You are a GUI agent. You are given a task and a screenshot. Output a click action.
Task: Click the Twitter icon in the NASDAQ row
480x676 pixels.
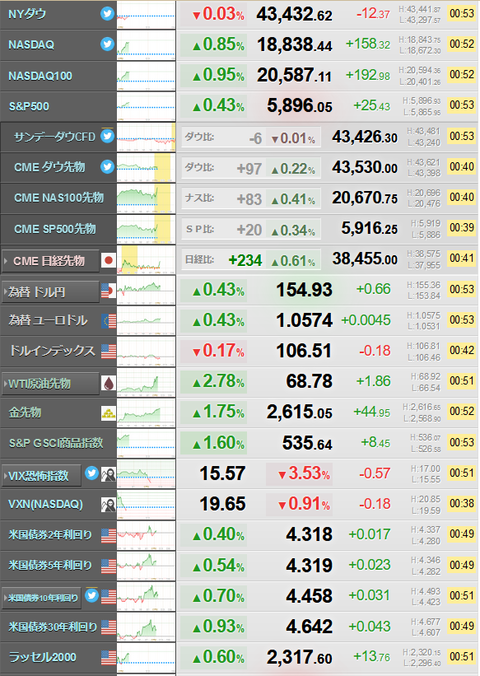107,44
